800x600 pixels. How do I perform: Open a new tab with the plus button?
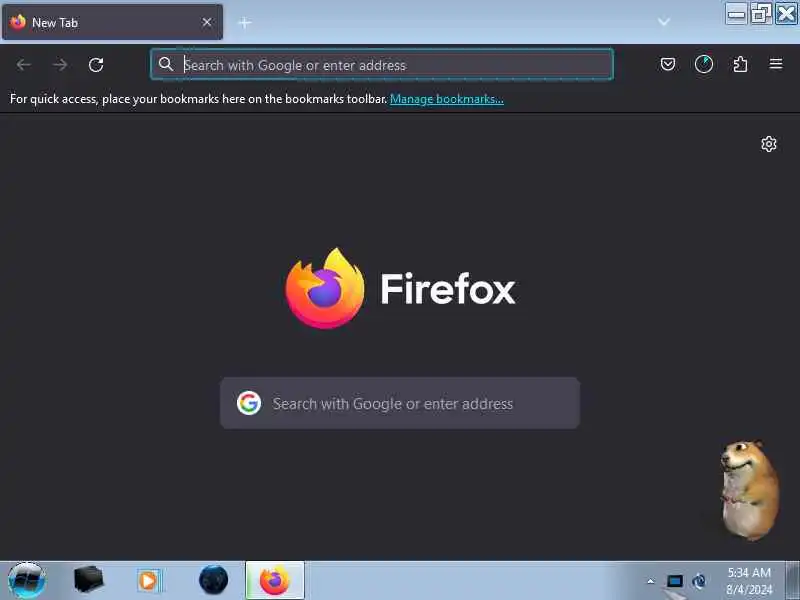[x=245, y=22]
